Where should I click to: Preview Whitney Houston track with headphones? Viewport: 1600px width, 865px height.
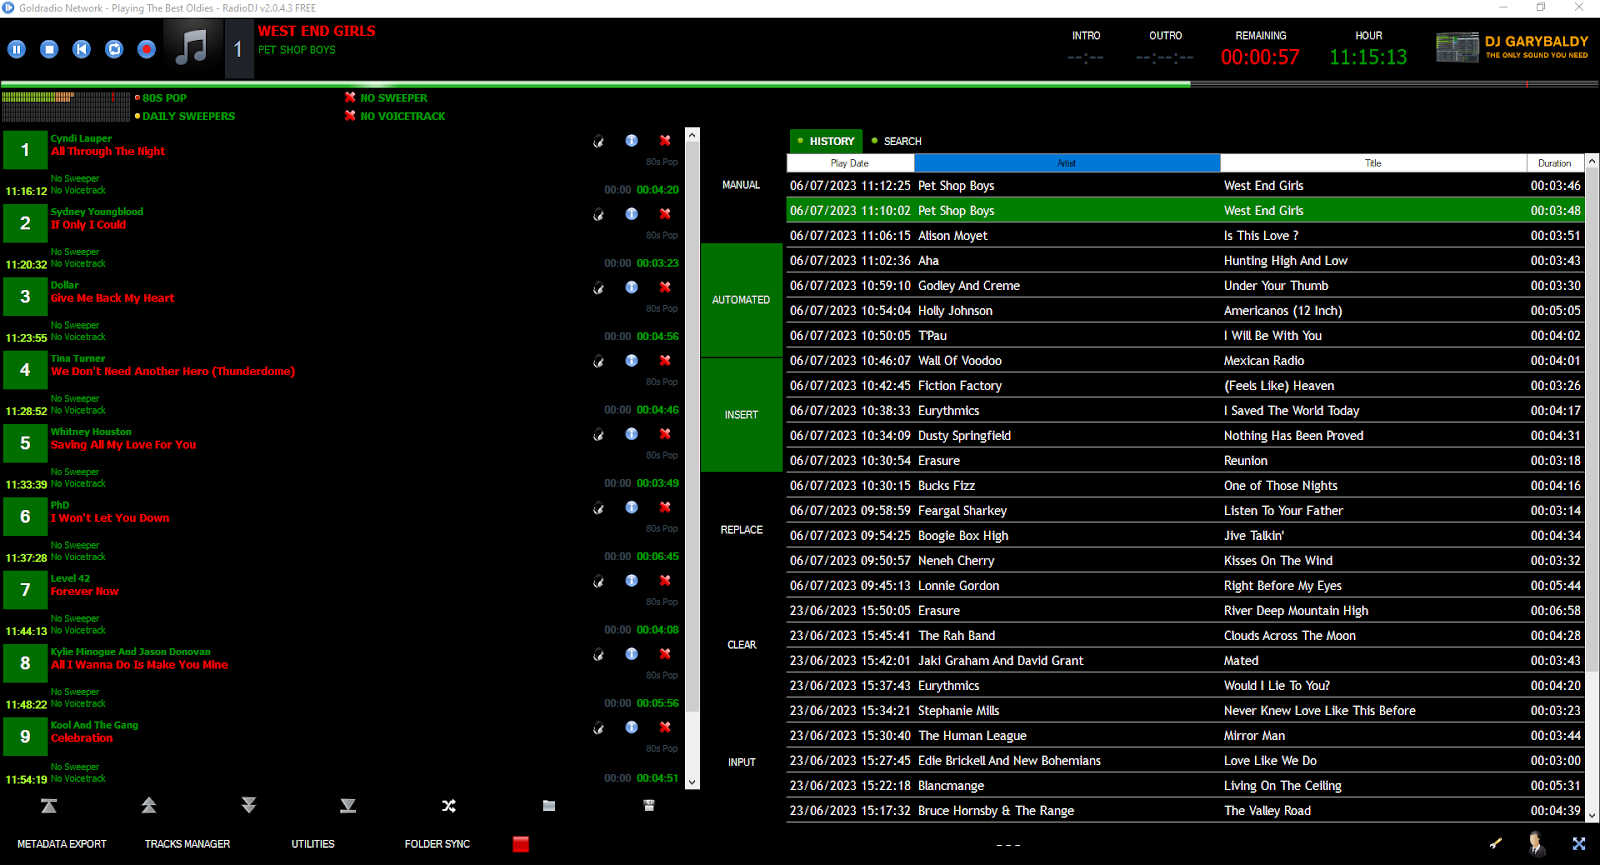click(598, 435)
